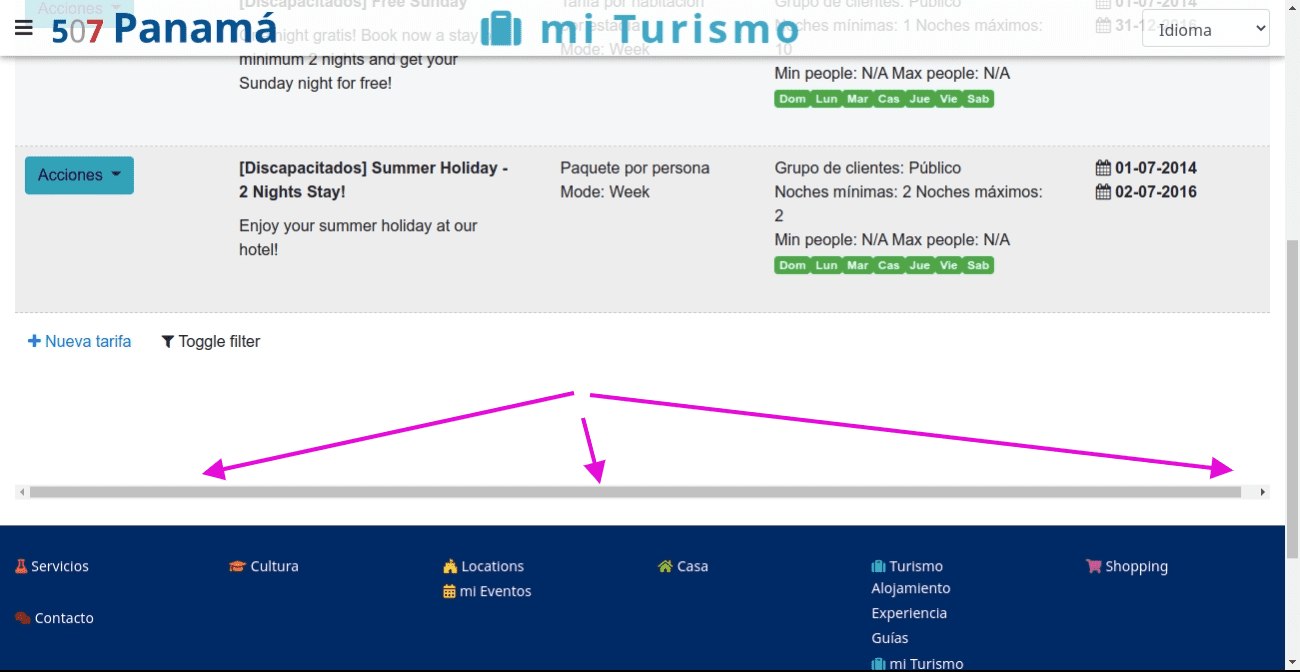Expand Acciones dropdown for Summer Holiday rate
The image size is (1300, 672).
pyautogui.click(x=79, y=175)
